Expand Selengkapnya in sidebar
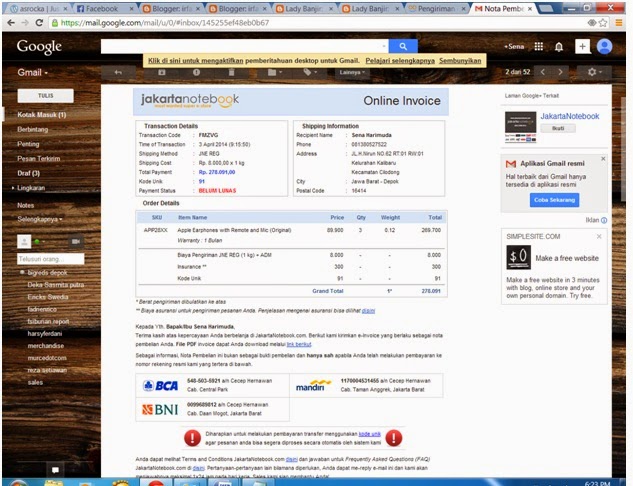 pos(40,219)
